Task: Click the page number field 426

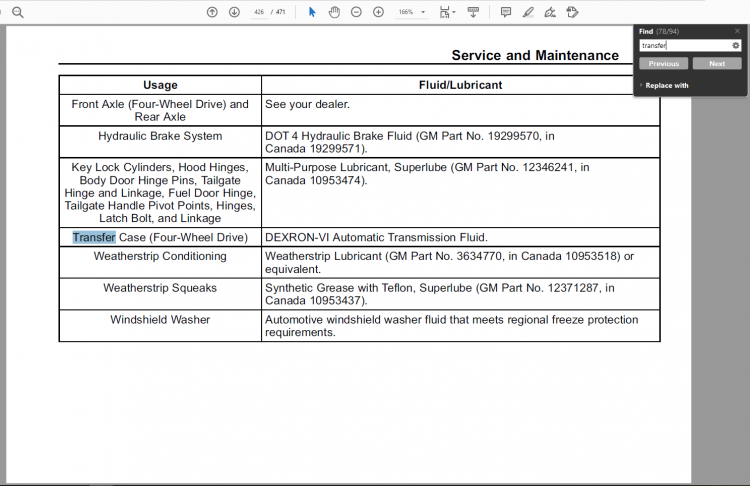Action: click(x=259, y=12)
